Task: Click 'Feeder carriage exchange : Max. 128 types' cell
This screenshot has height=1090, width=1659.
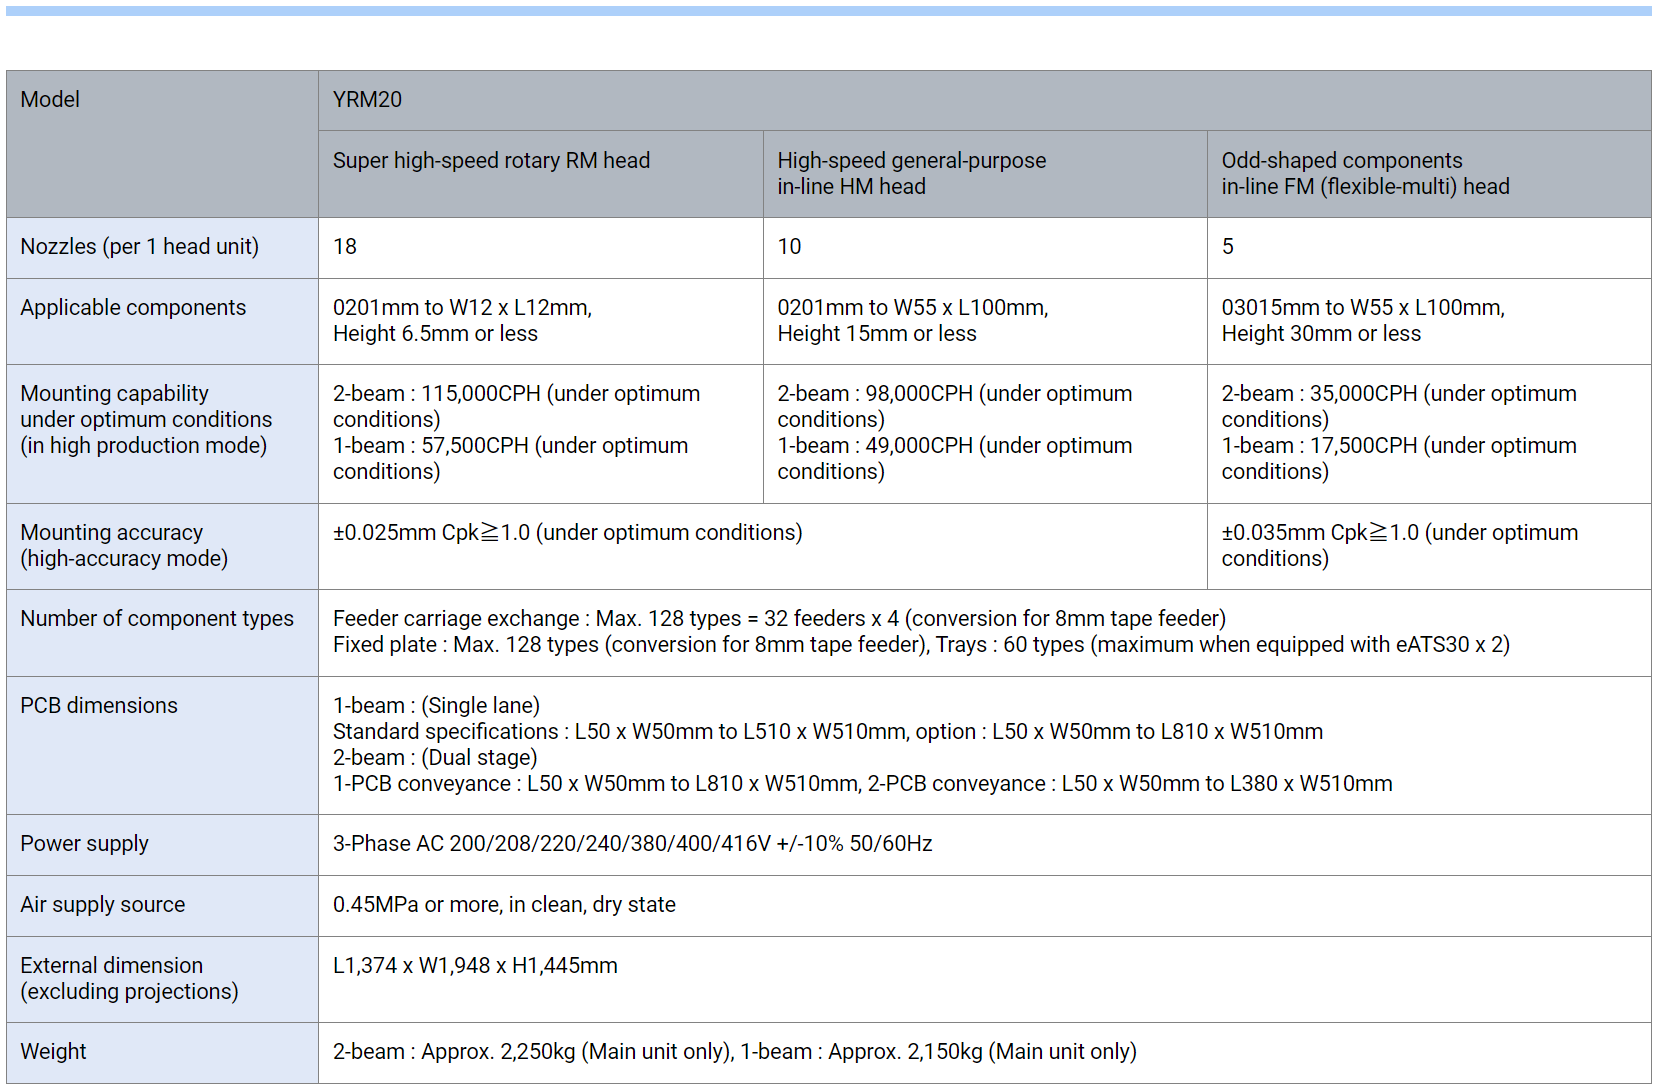Action: pos(985,633)
